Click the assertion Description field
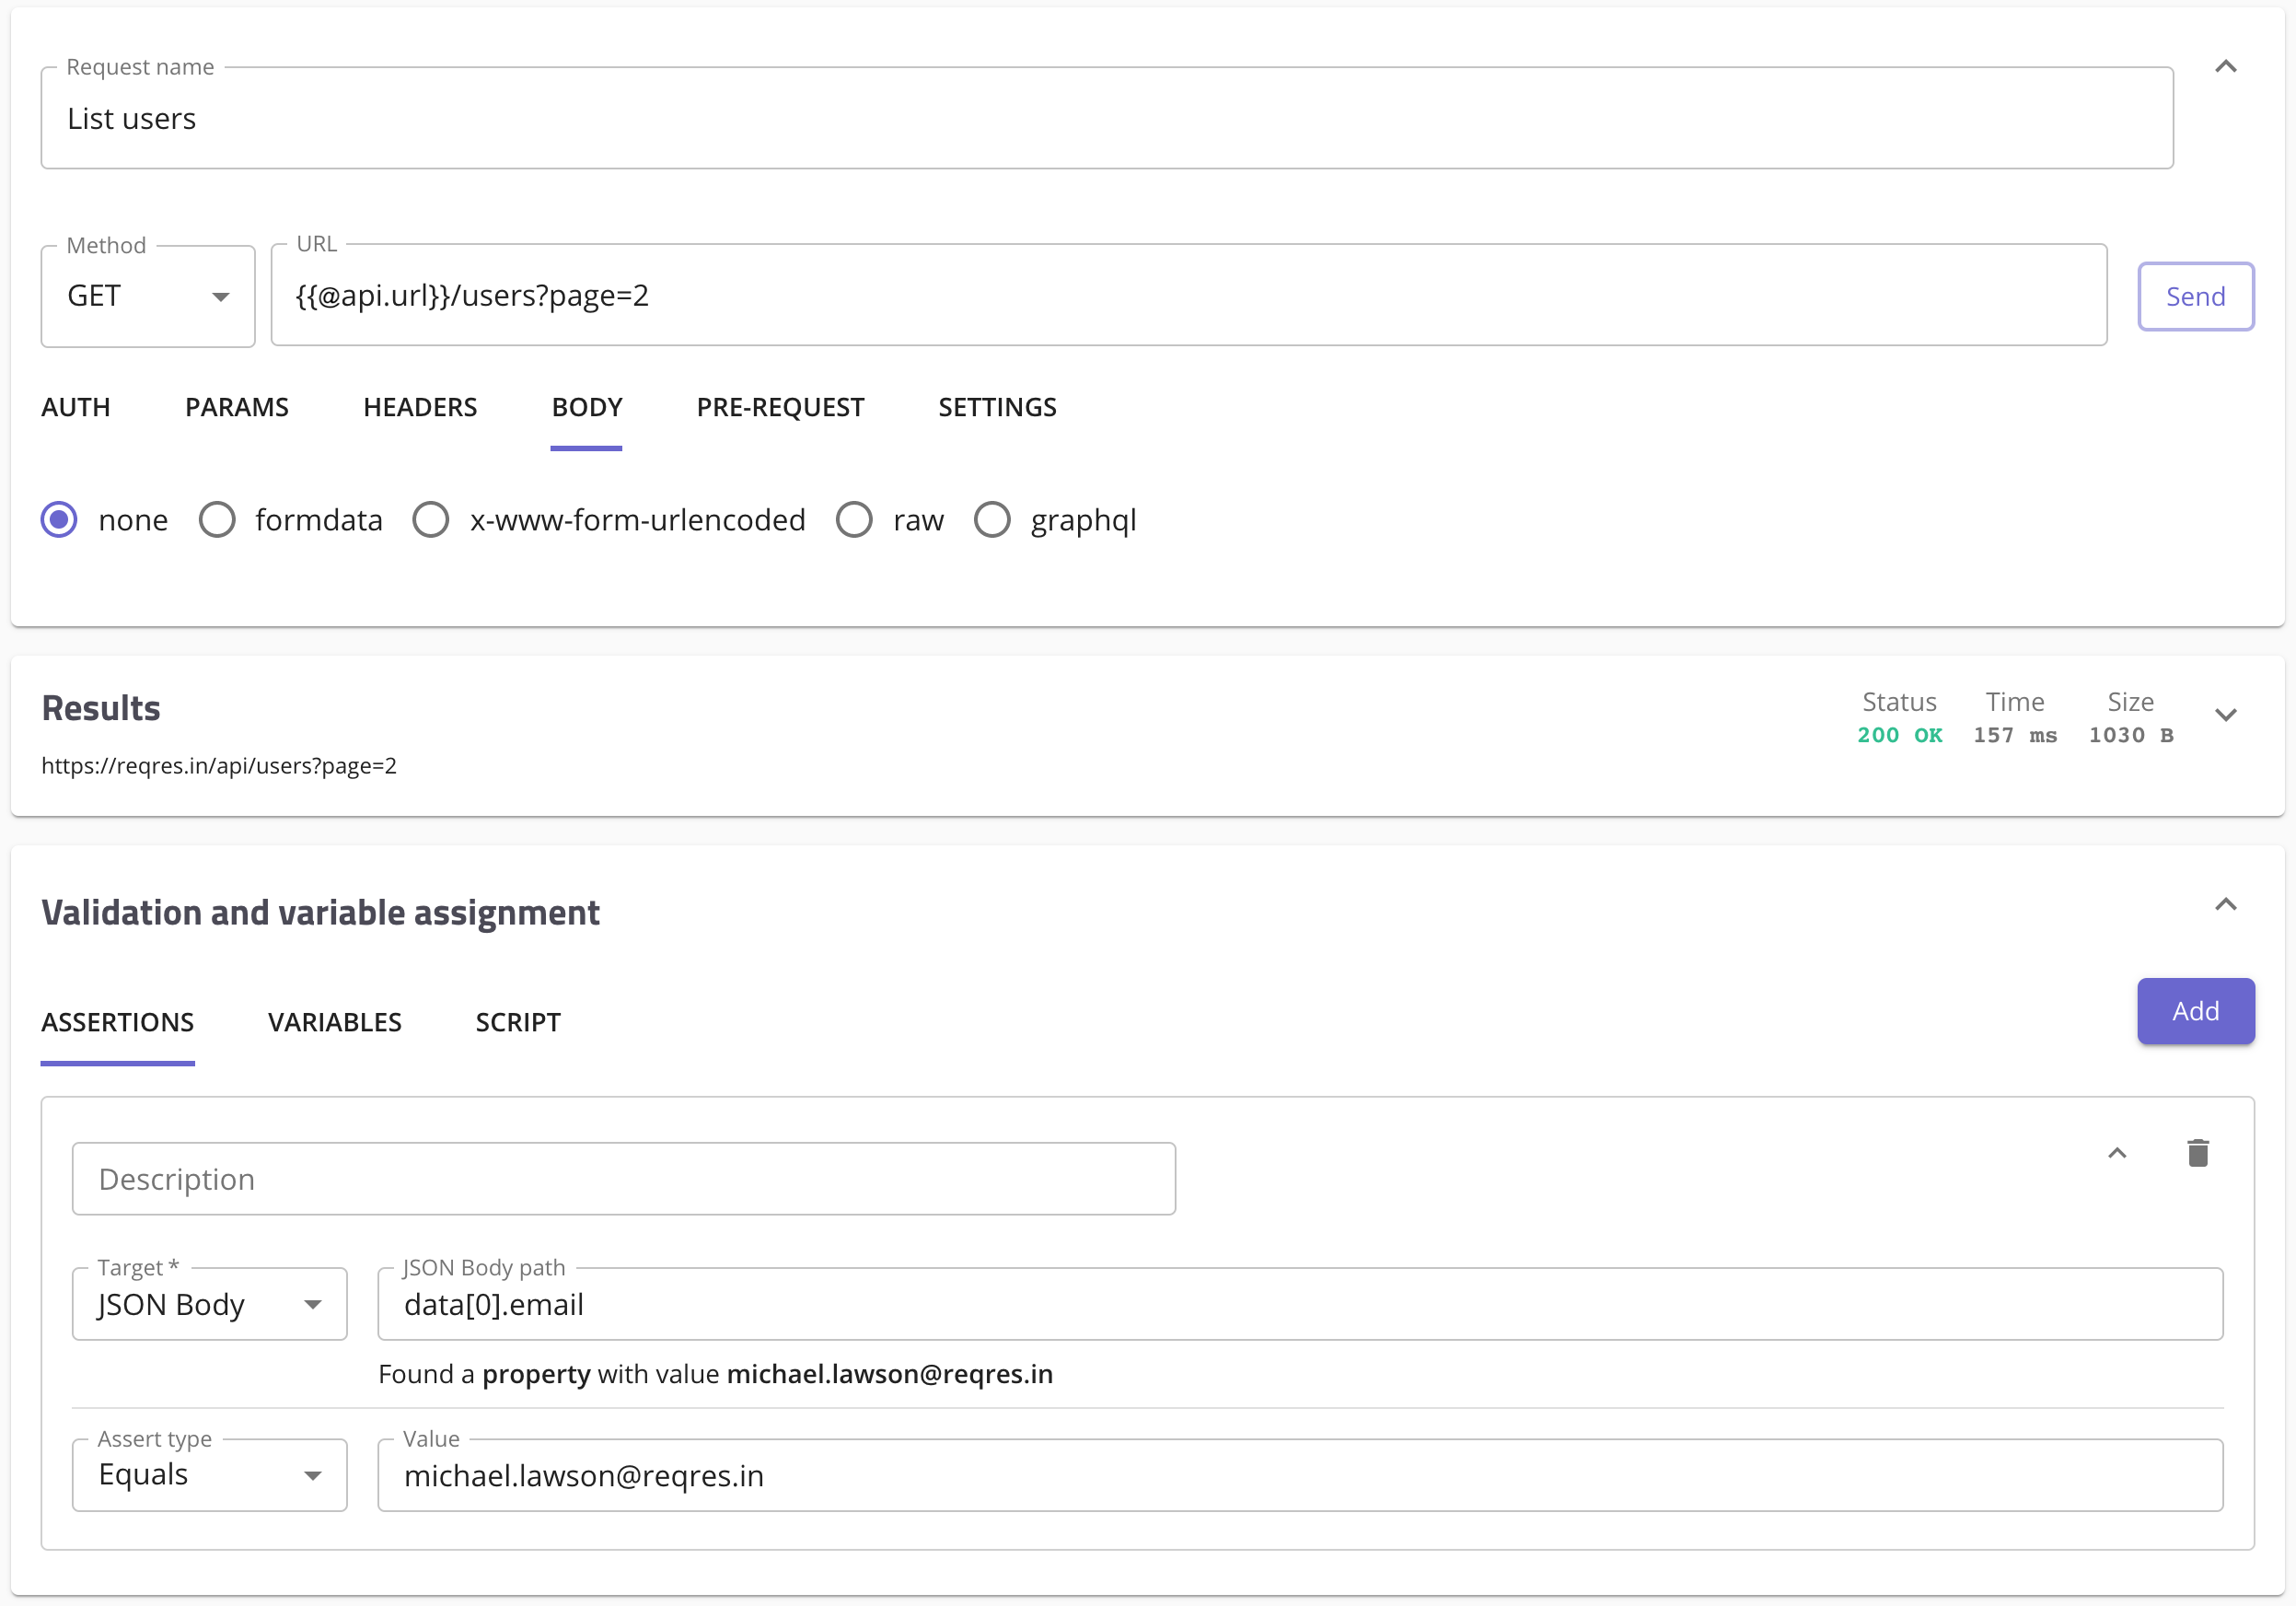This screenshot has width=2296, height=1606. click(x=623, y=1179)
